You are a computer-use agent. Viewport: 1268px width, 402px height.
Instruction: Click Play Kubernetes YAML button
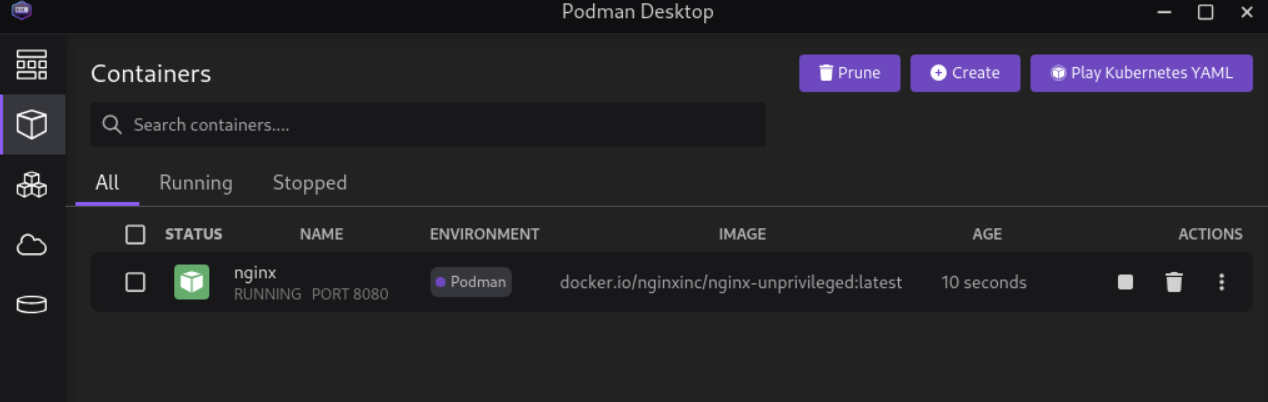click(1141, 73)
